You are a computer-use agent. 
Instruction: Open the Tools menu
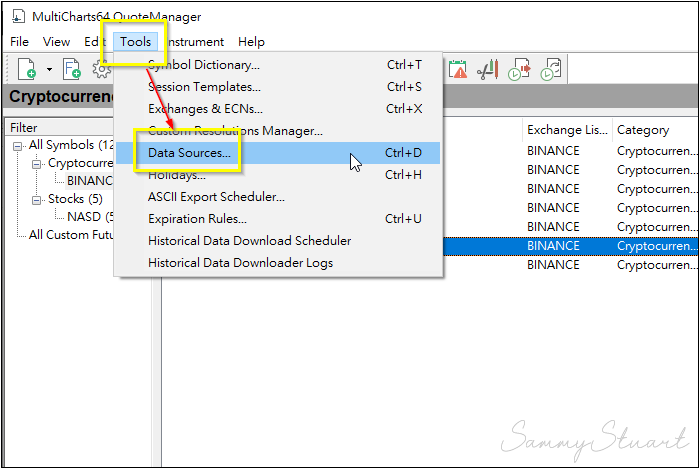pos(135,42)
